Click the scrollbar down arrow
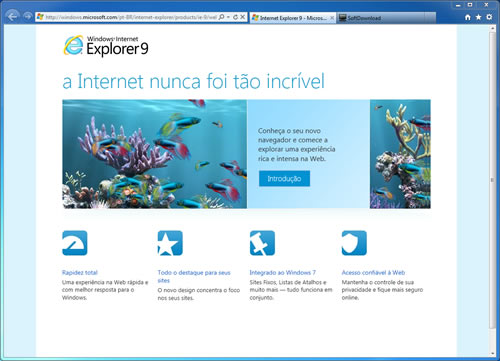The width and height of the screenshot is (500, 361). coord(493,353)
